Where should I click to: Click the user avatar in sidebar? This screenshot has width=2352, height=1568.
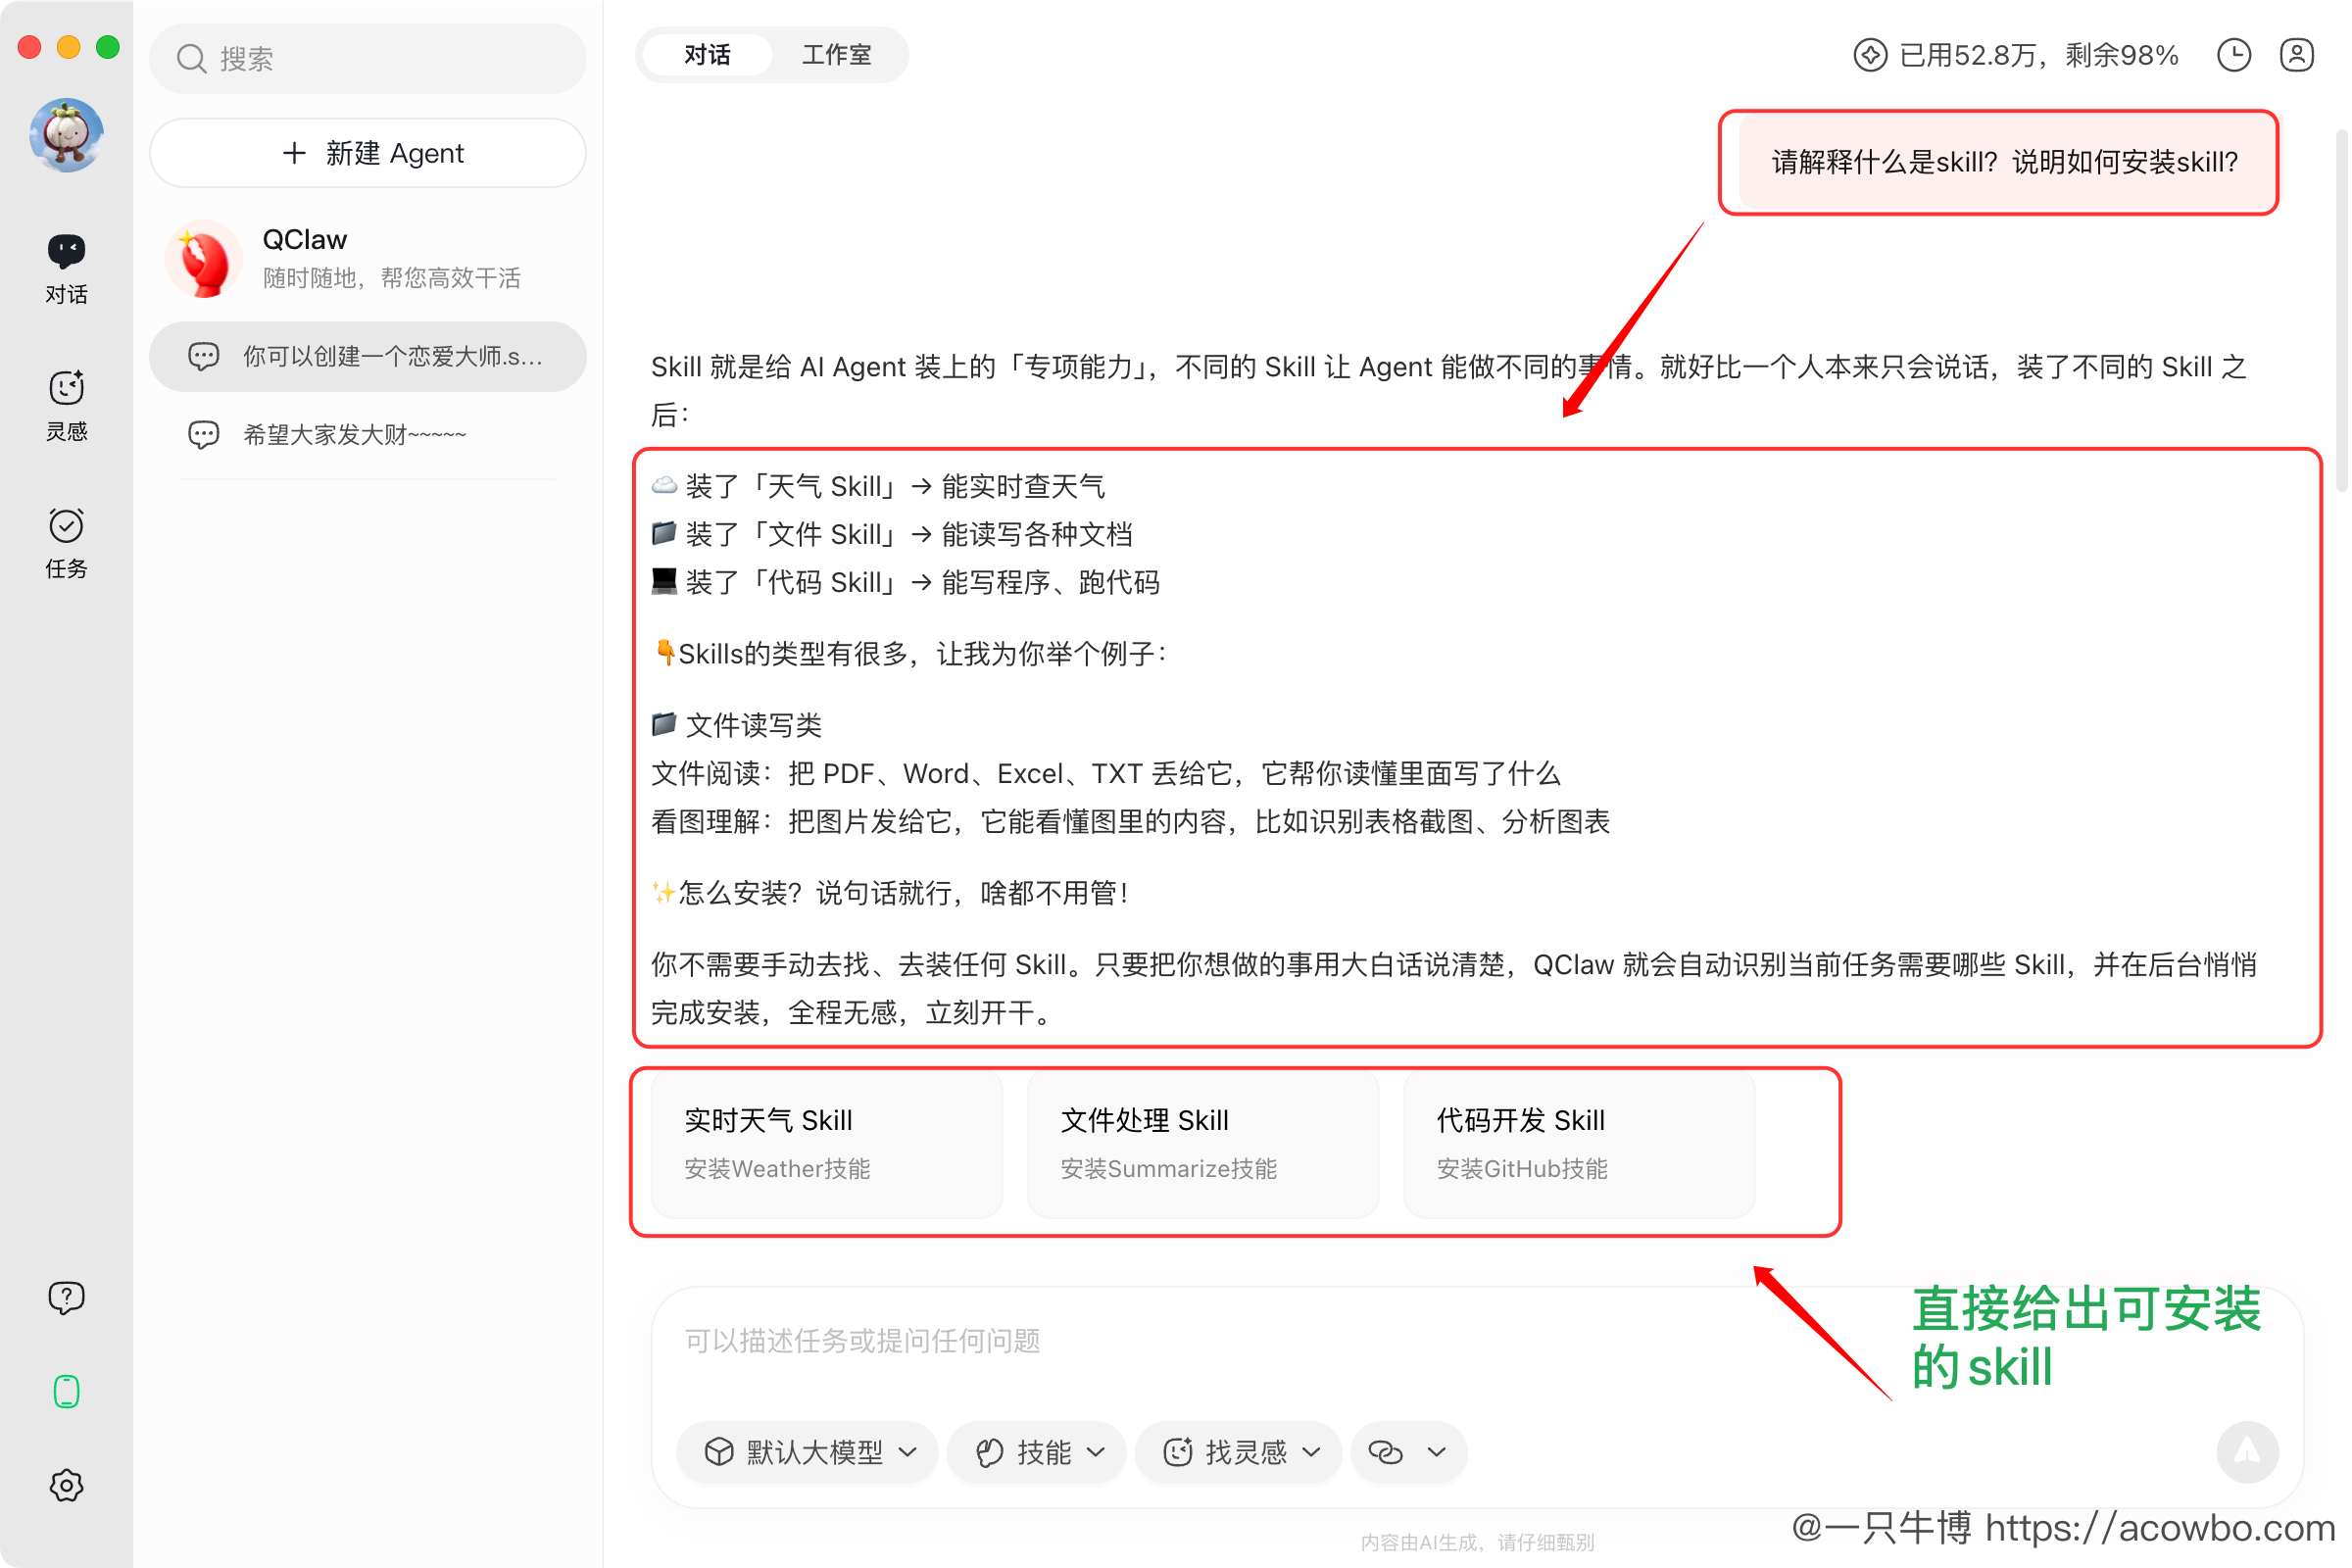coord(66,135)
